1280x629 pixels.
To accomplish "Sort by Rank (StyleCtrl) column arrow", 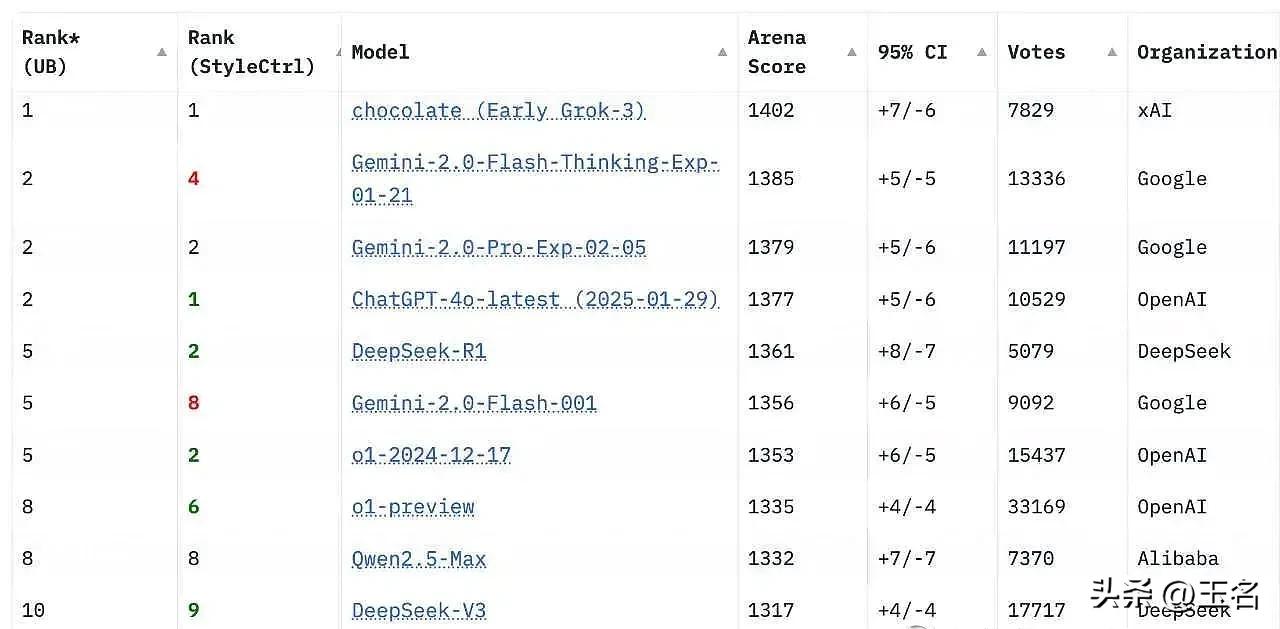I will (337, 52).
